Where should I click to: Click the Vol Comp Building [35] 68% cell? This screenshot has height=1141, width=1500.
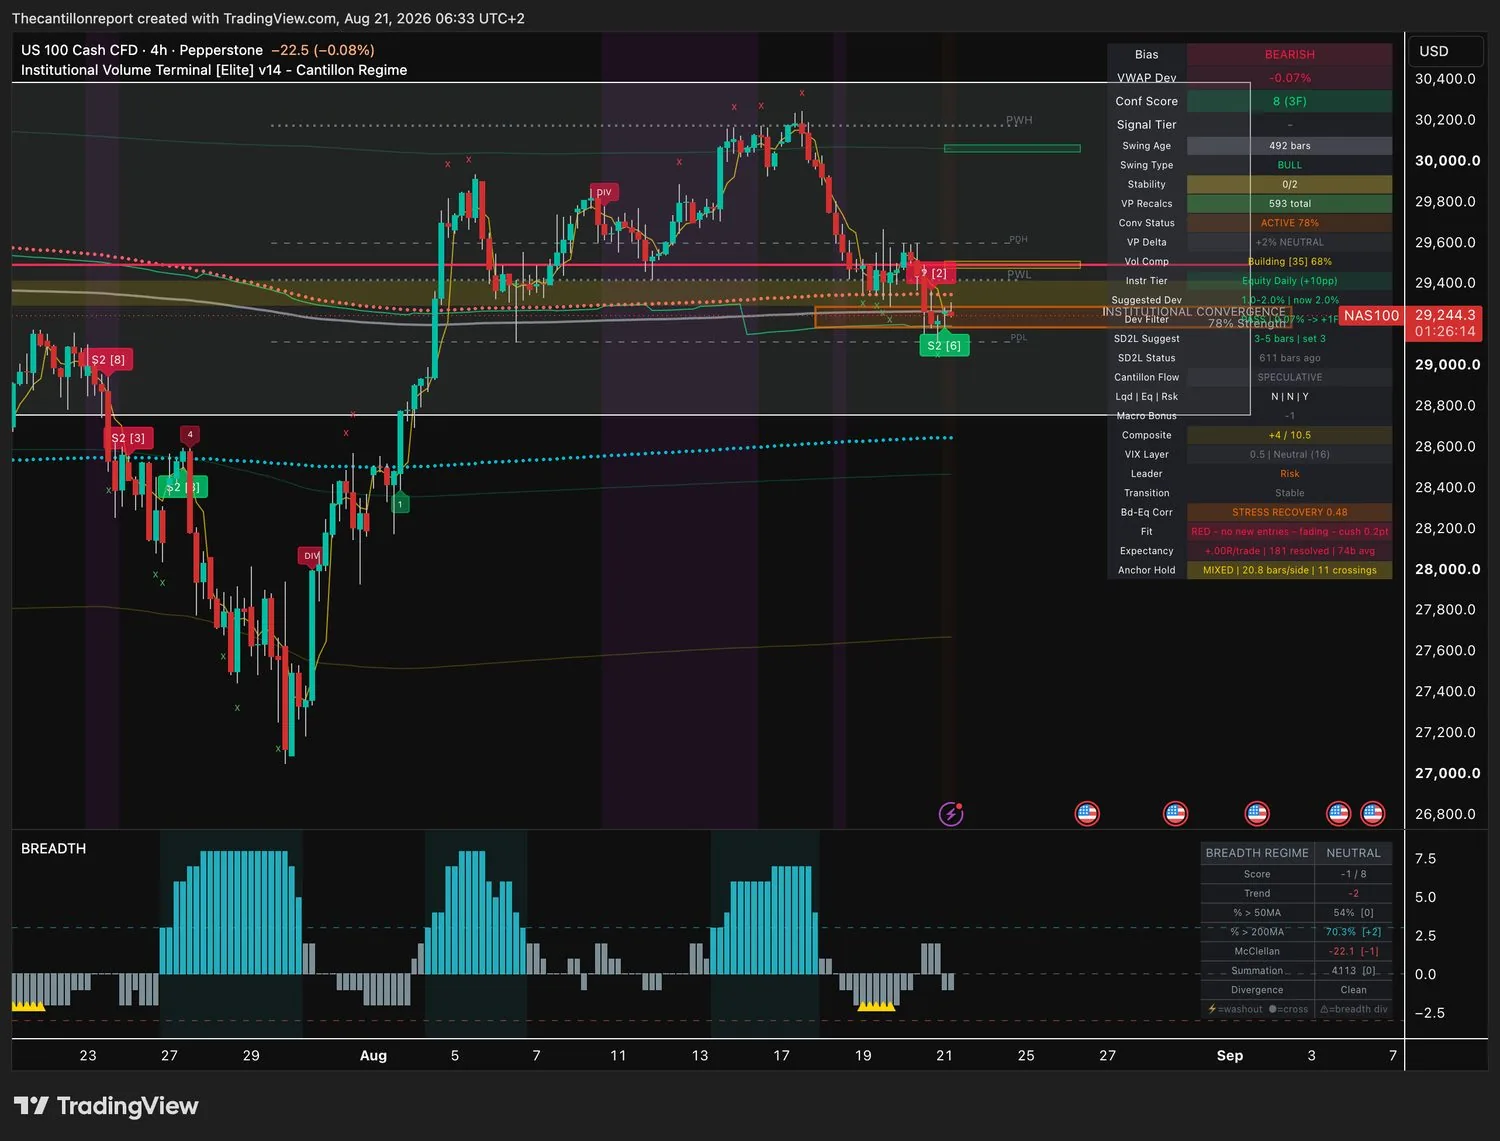pos(1289,262)
